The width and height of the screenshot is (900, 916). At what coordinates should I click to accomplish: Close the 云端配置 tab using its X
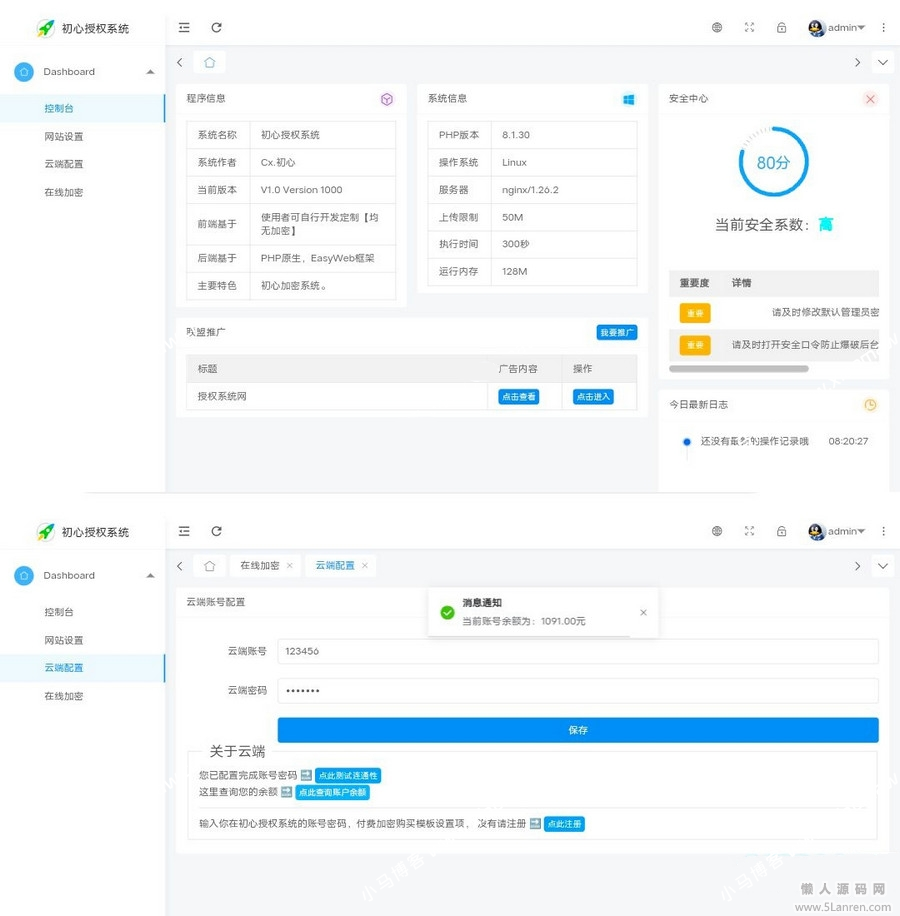click(x=365, y=566)
